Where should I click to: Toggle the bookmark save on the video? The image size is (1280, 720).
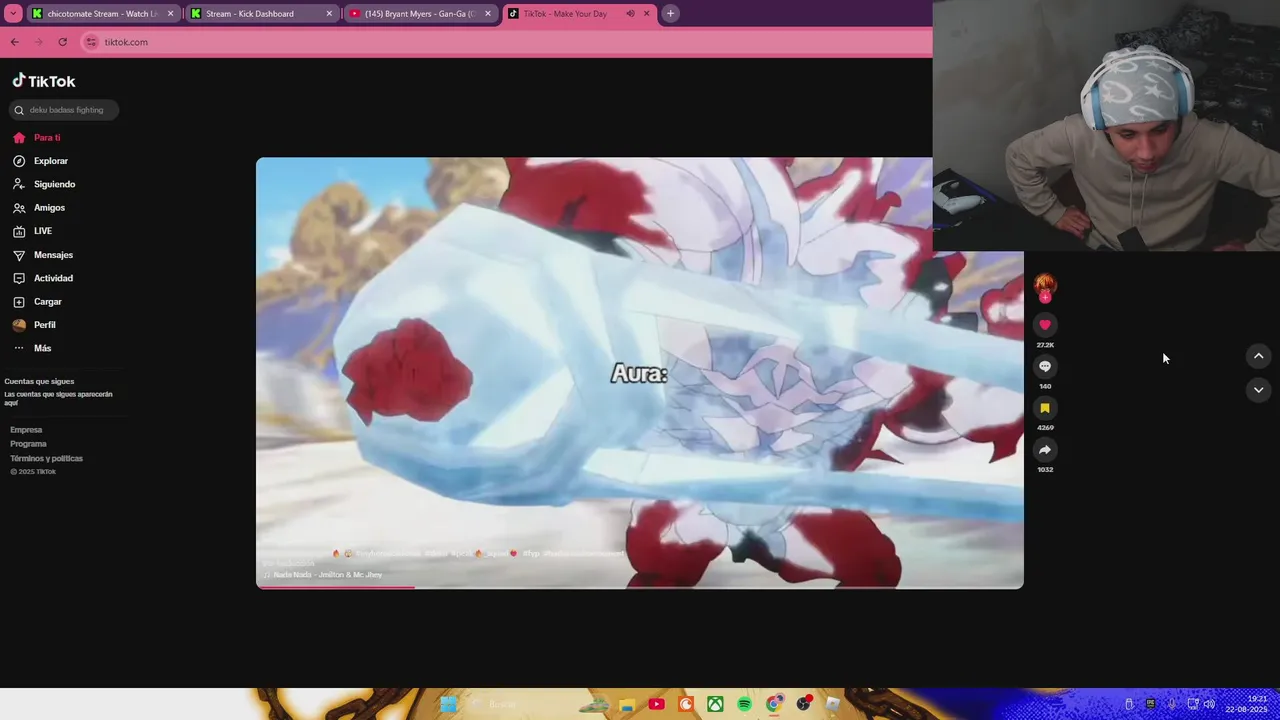coord(1045,408)
